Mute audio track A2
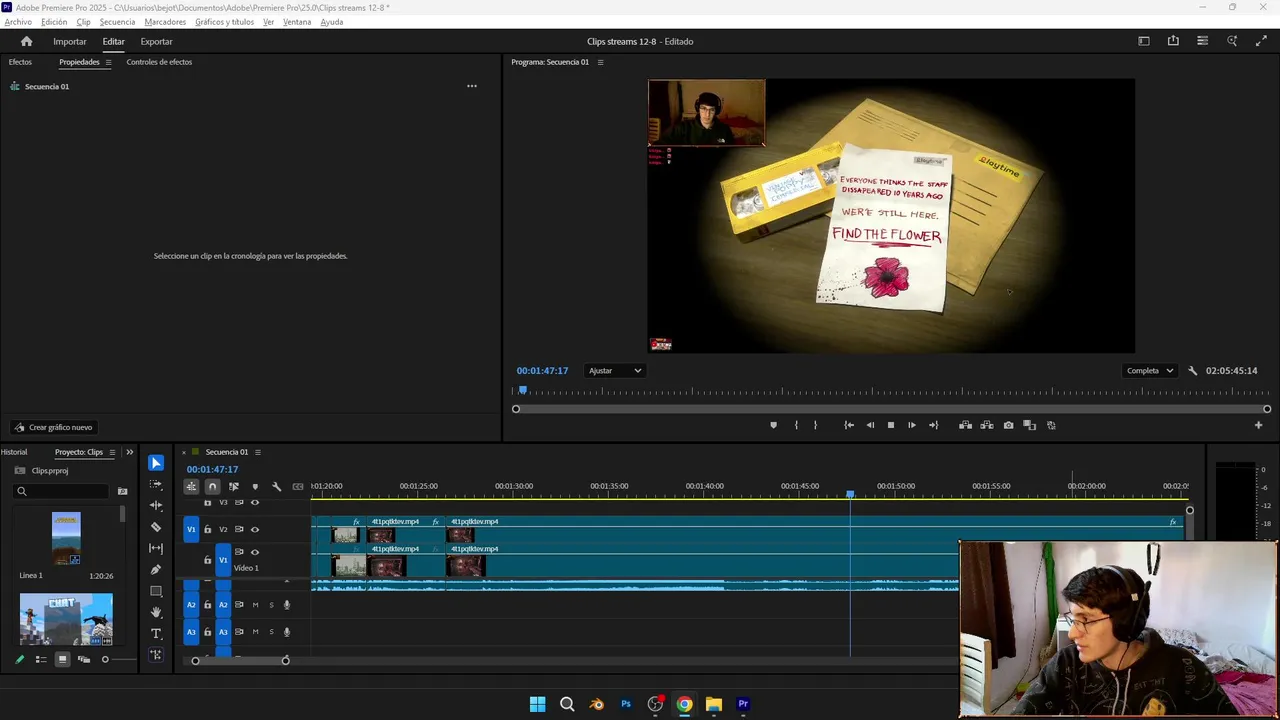 tap(255, 605)
